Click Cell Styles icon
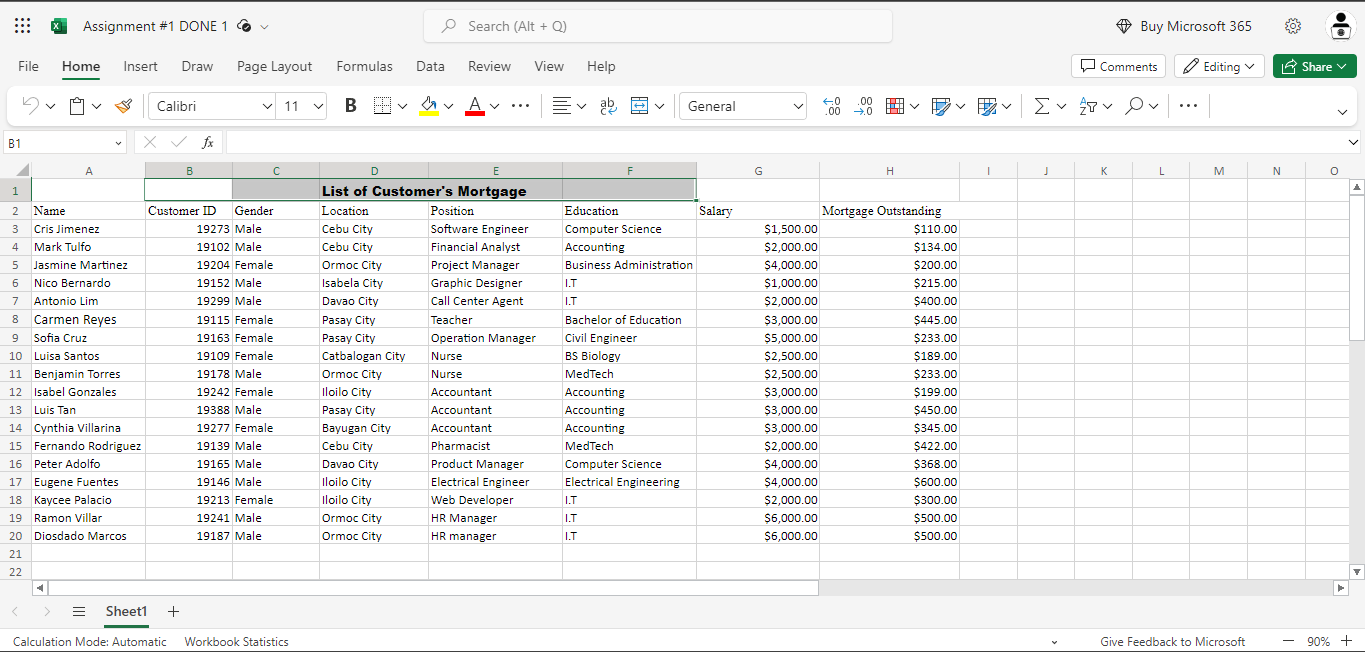The width and height of the screenshot is (1365, 652). (988, 106)
